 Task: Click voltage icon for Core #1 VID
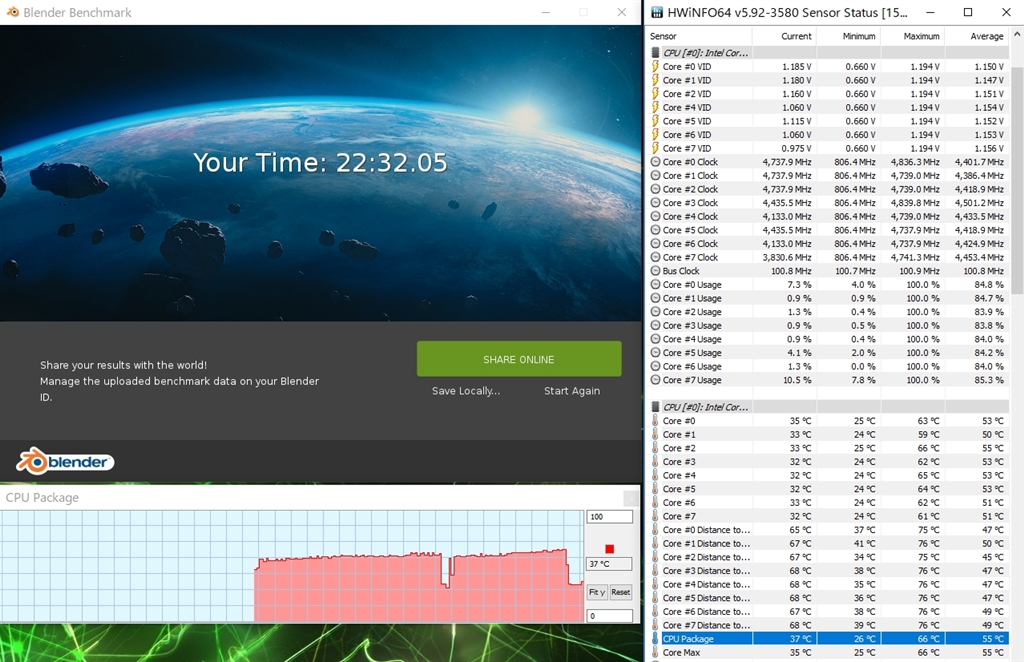tap(655, 80)
